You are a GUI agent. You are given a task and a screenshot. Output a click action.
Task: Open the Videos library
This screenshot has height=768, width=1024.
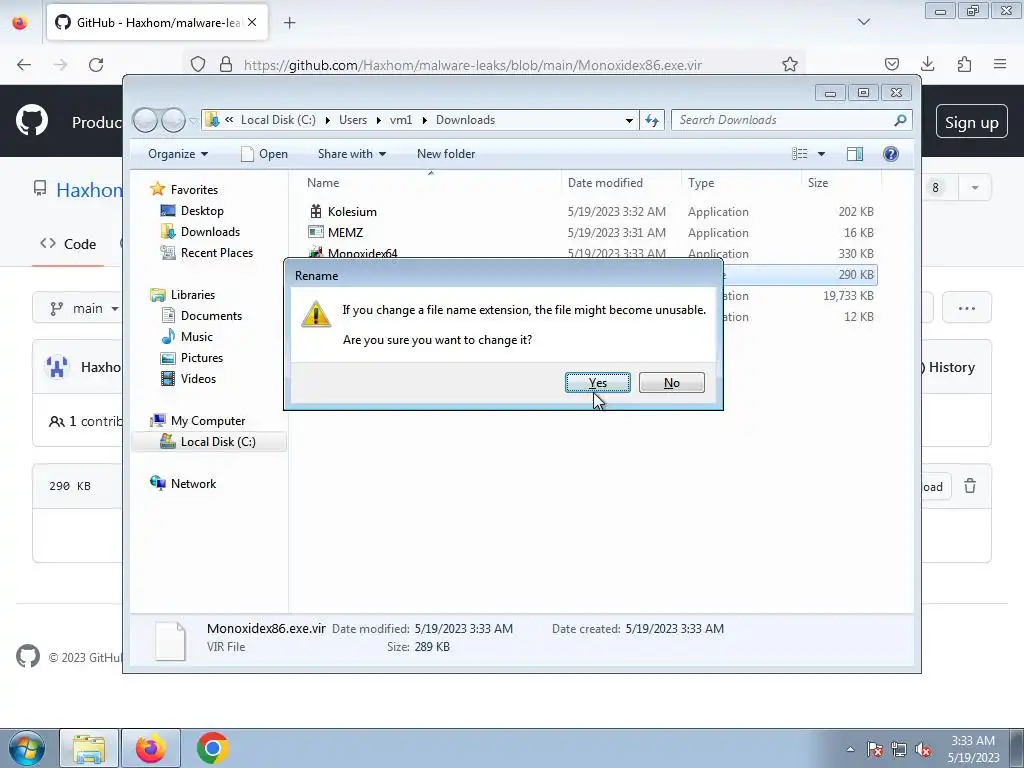(198, 379)
